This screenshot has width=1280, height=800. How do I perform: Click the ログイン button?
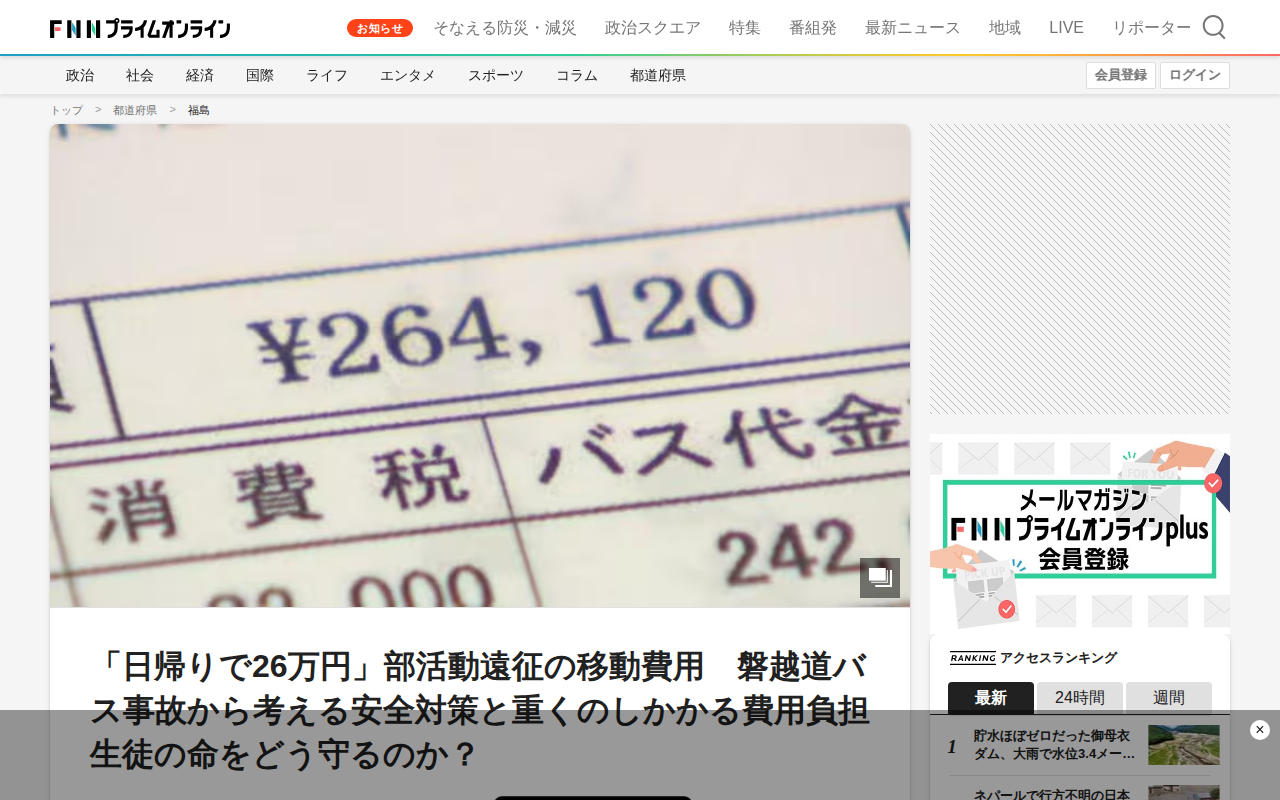[x=1195, y=75]
